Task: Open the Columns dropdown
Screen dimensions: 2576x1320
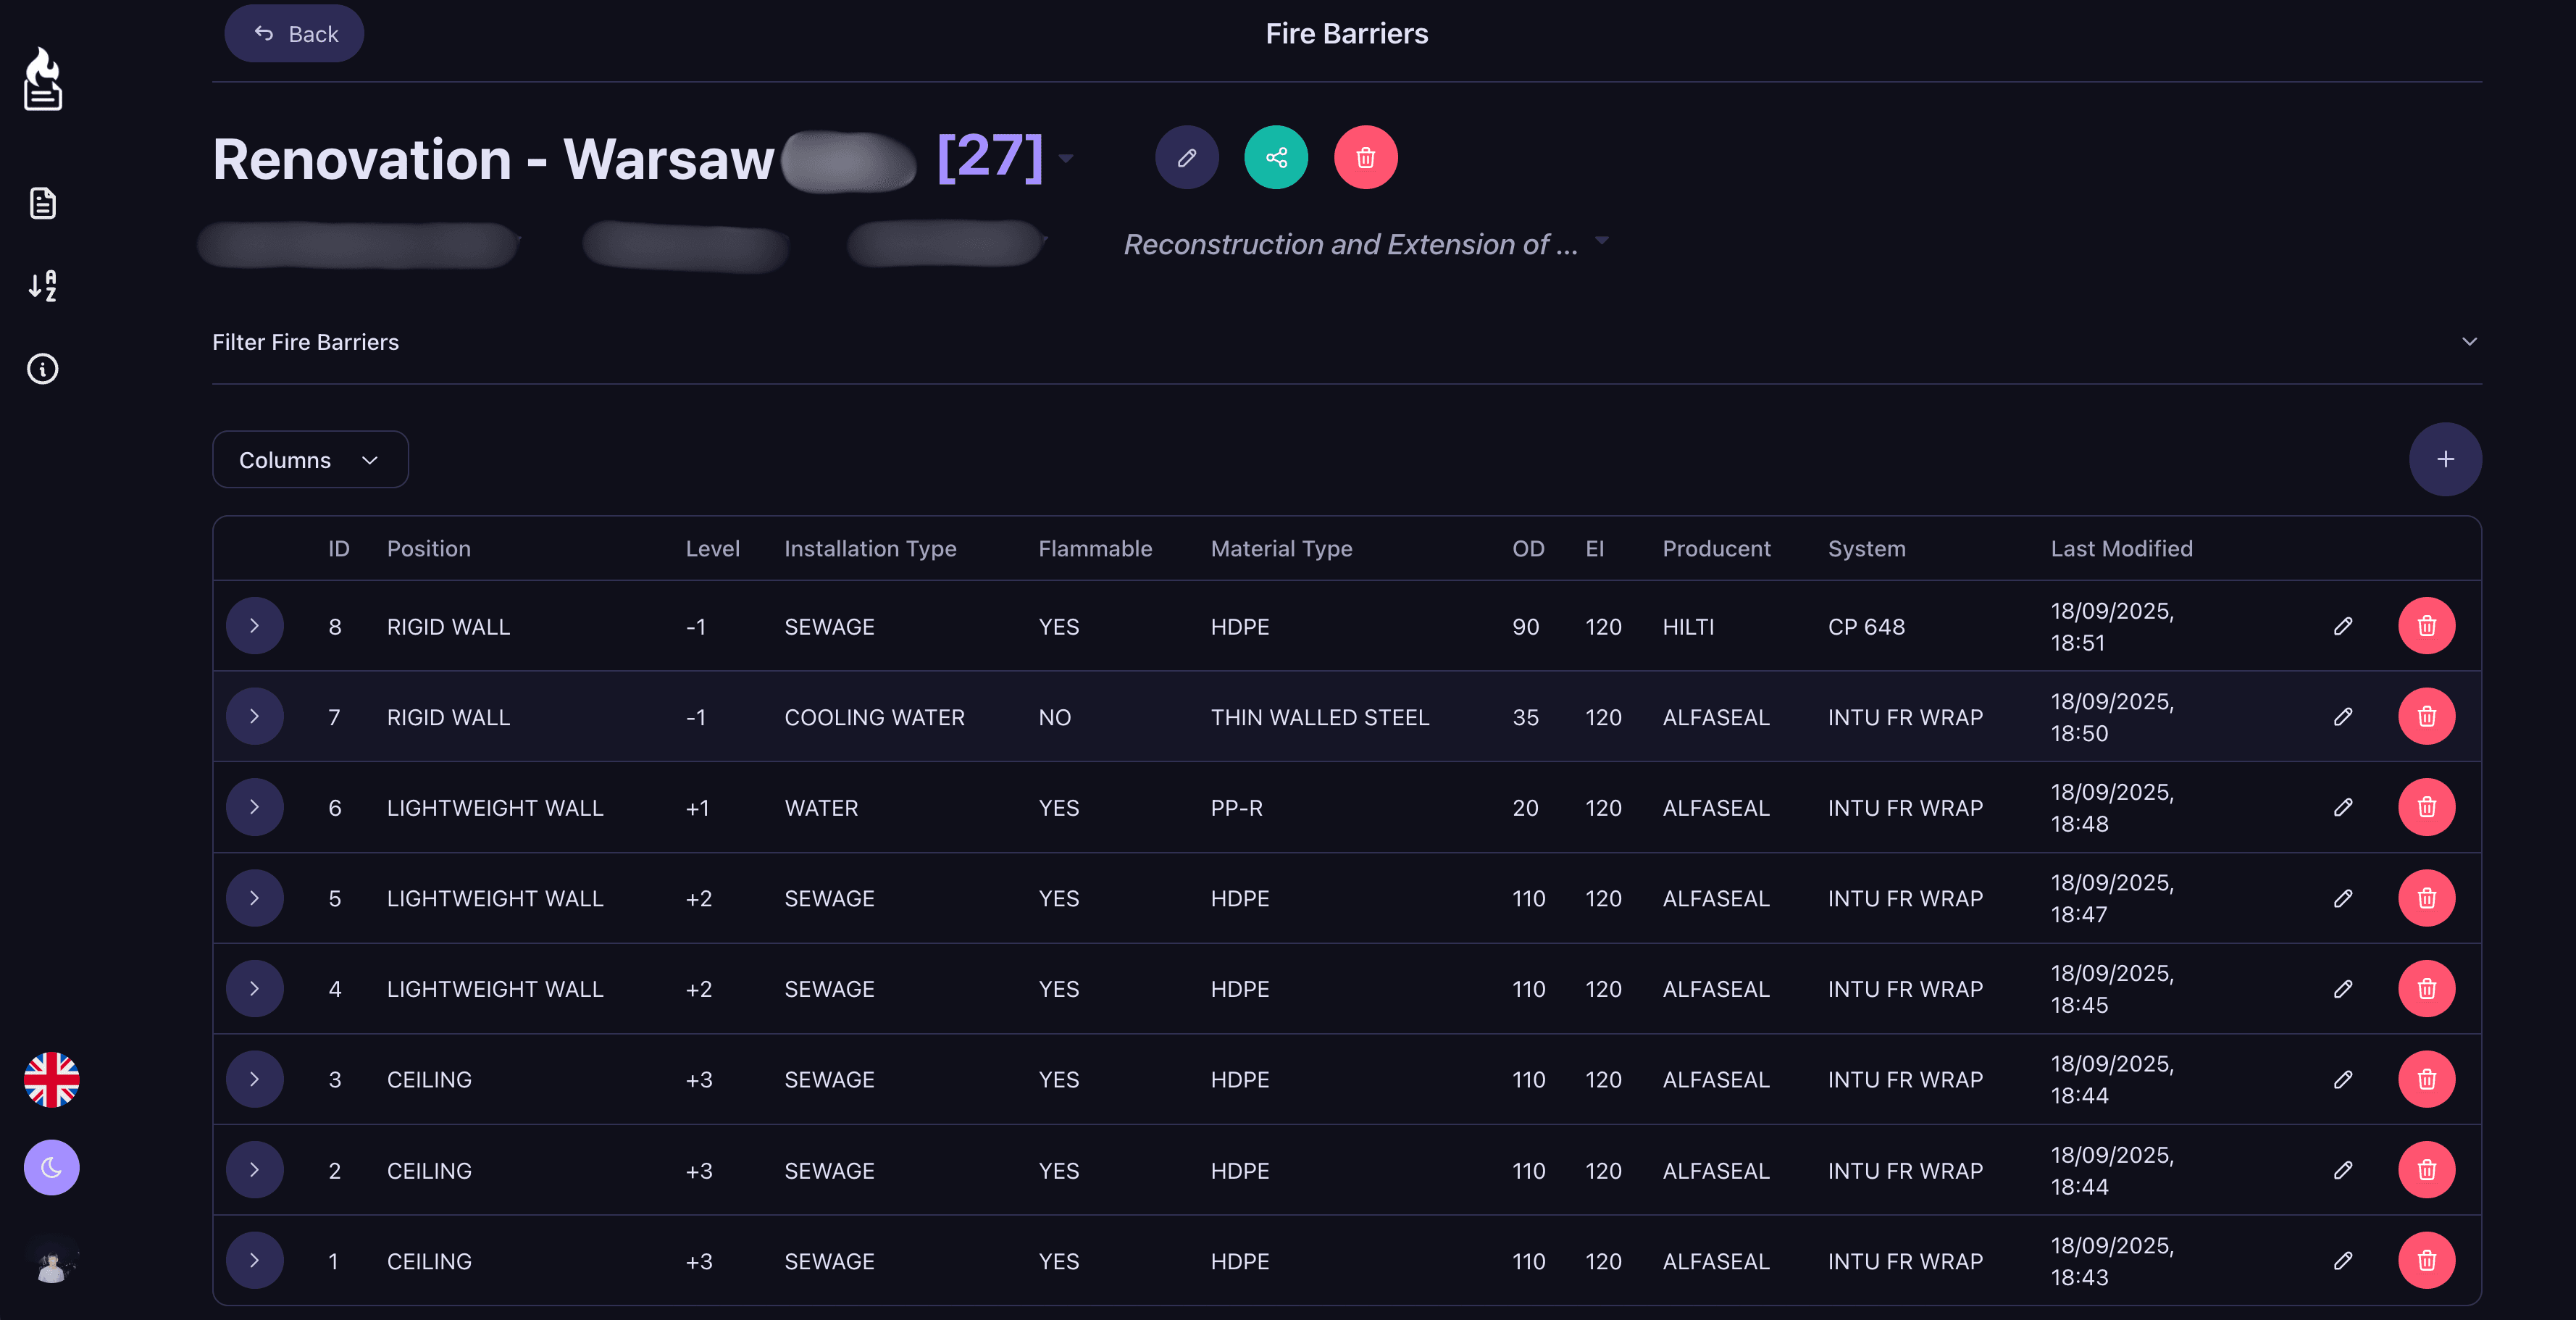Action: click(310, 459)
